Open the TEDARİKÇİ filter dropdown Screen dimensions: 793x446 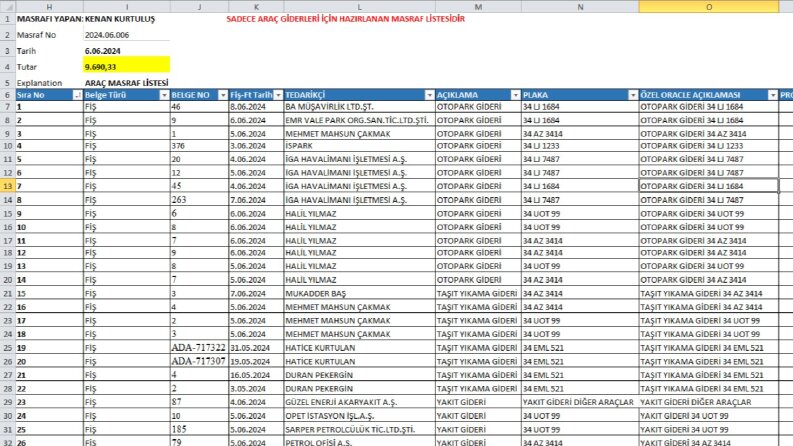coord(429,95)
